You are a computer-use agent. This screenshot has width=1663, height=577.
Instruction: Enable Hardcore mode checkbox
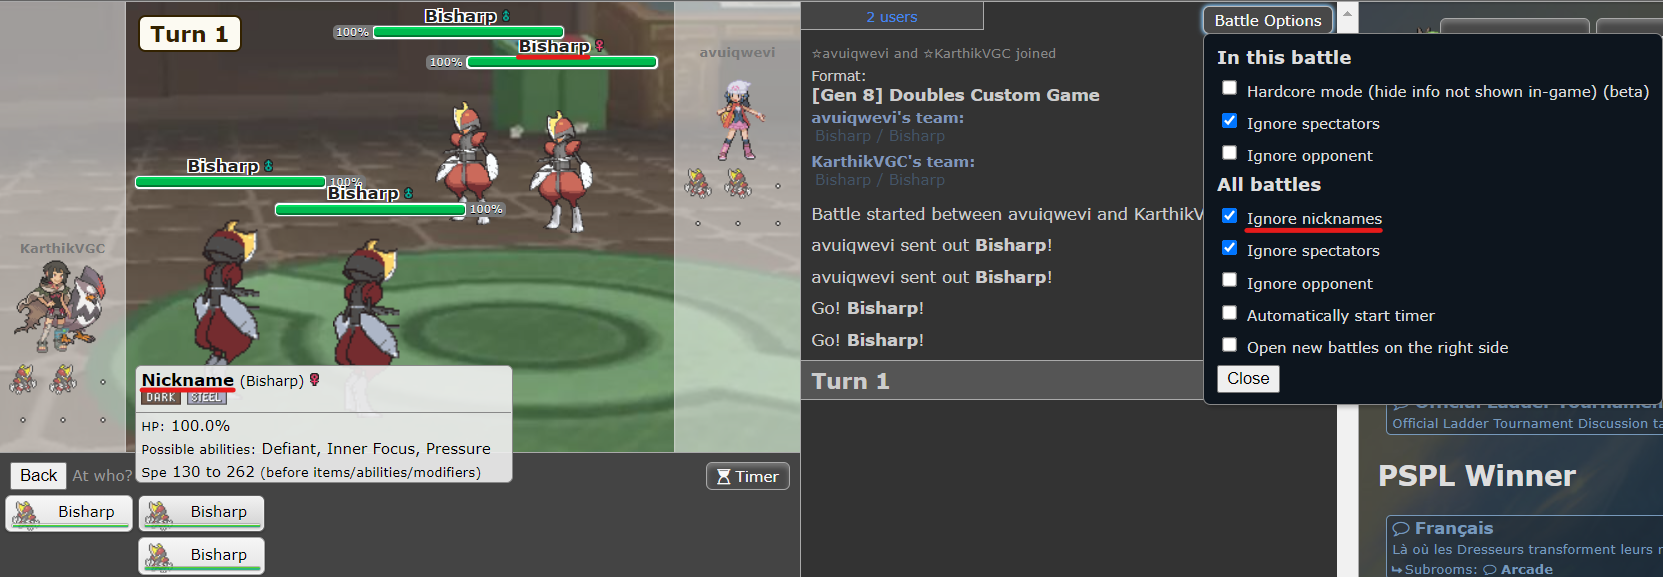[x=1229, y=88]
